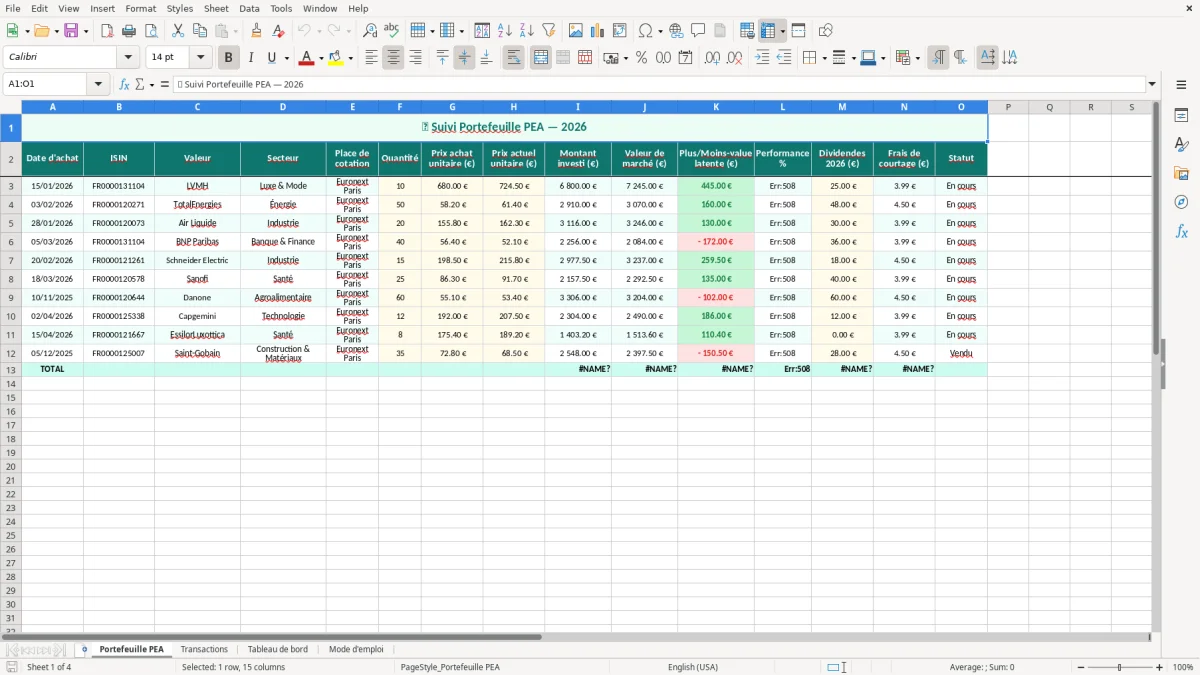This screenshot has height=675, width=1200.
Task: Toggle Bold formatting
Action: (228, 58)
